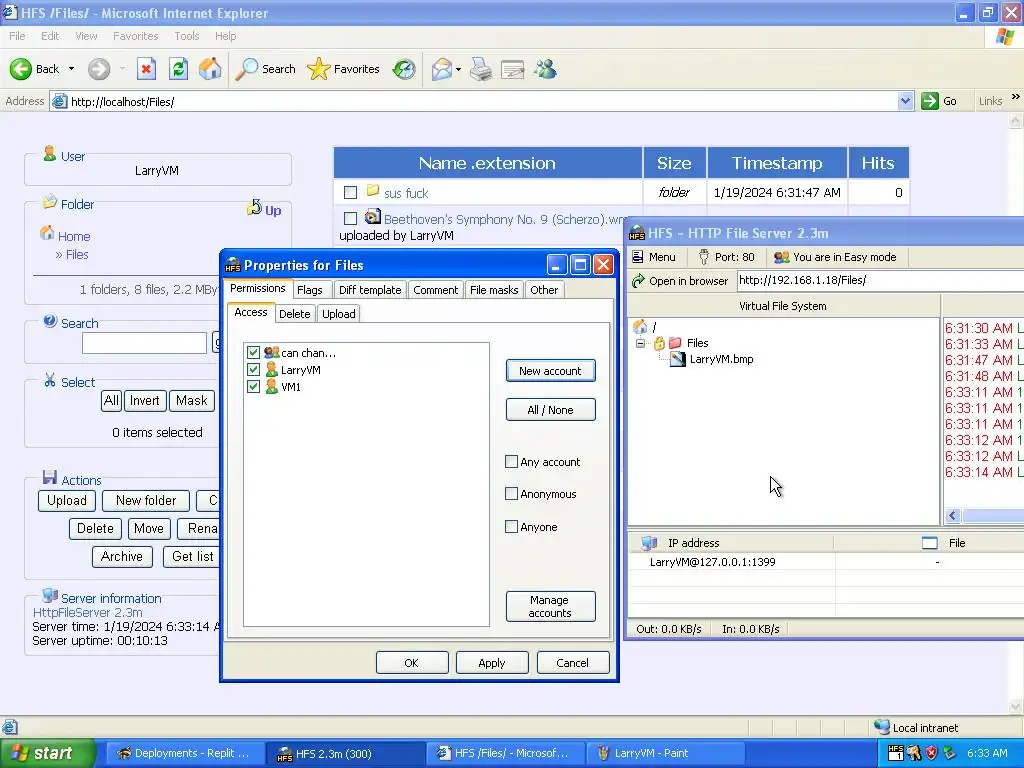Open Favorites star icon in IE toolbar
Screen dimensions: 1024x768
click(x=319, y=69)
